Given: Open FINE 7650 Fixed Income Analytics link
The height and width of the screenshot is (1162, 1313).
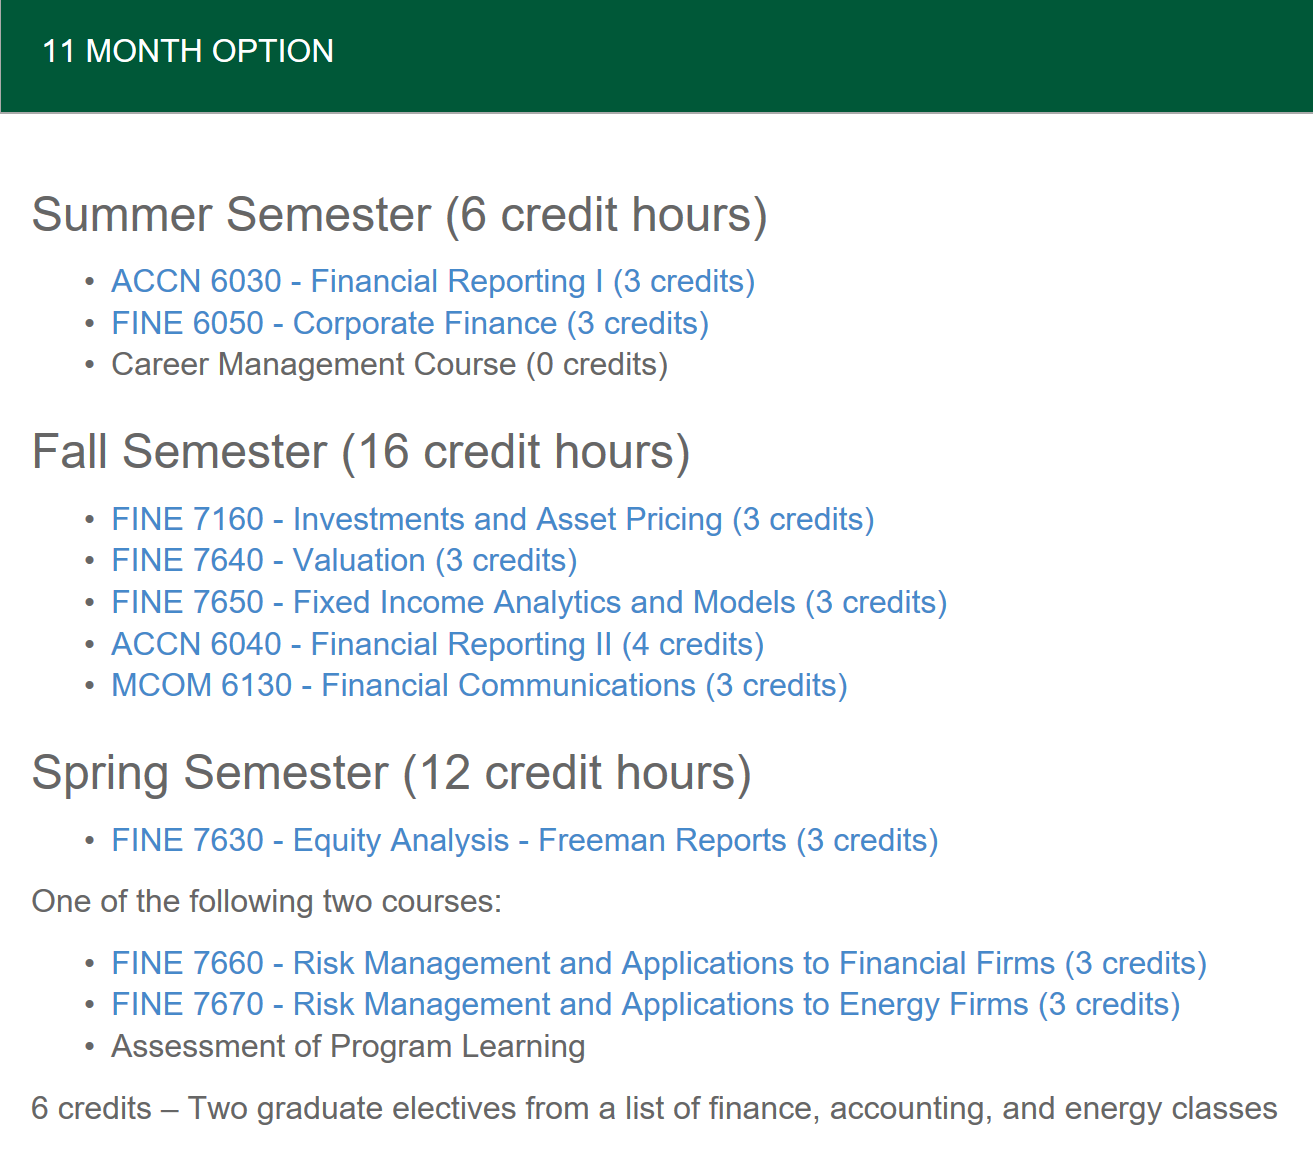Looking at the screenshot, I should tap(528, 603).
